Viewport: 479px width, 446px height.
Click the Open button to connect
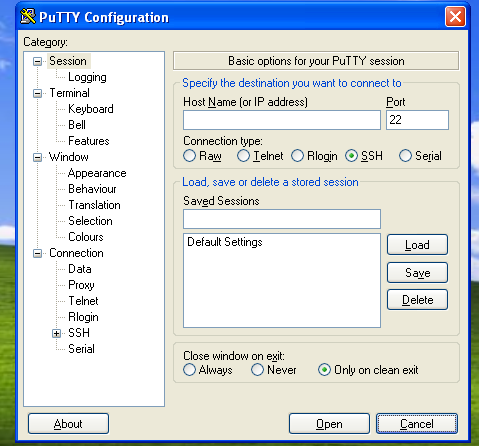point(329,424)
